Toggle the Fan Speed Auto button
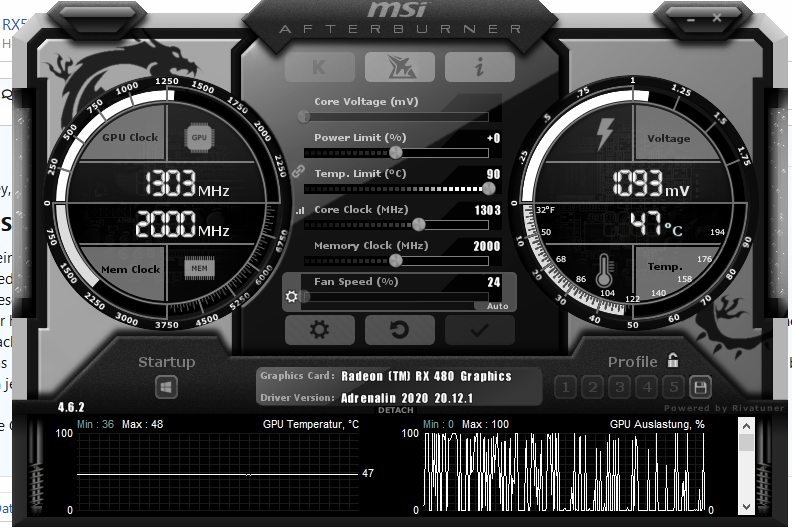The width and height of the screenshot is (792, 528). [497, 306]
